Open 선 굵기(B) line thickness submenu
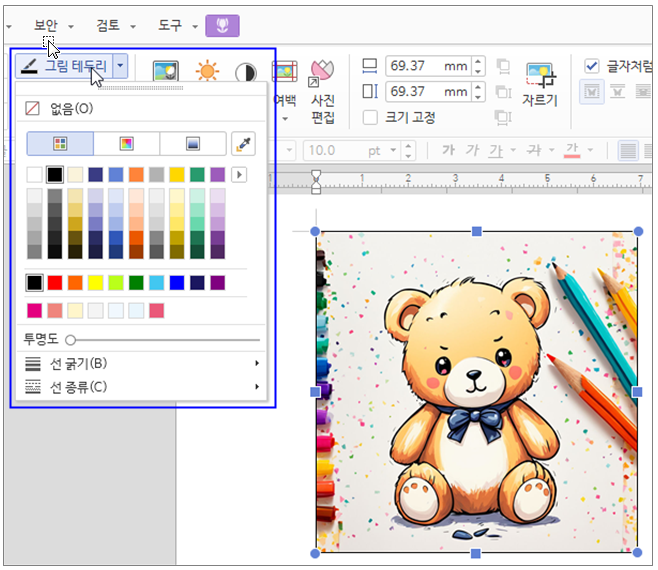 click(141, 363)
